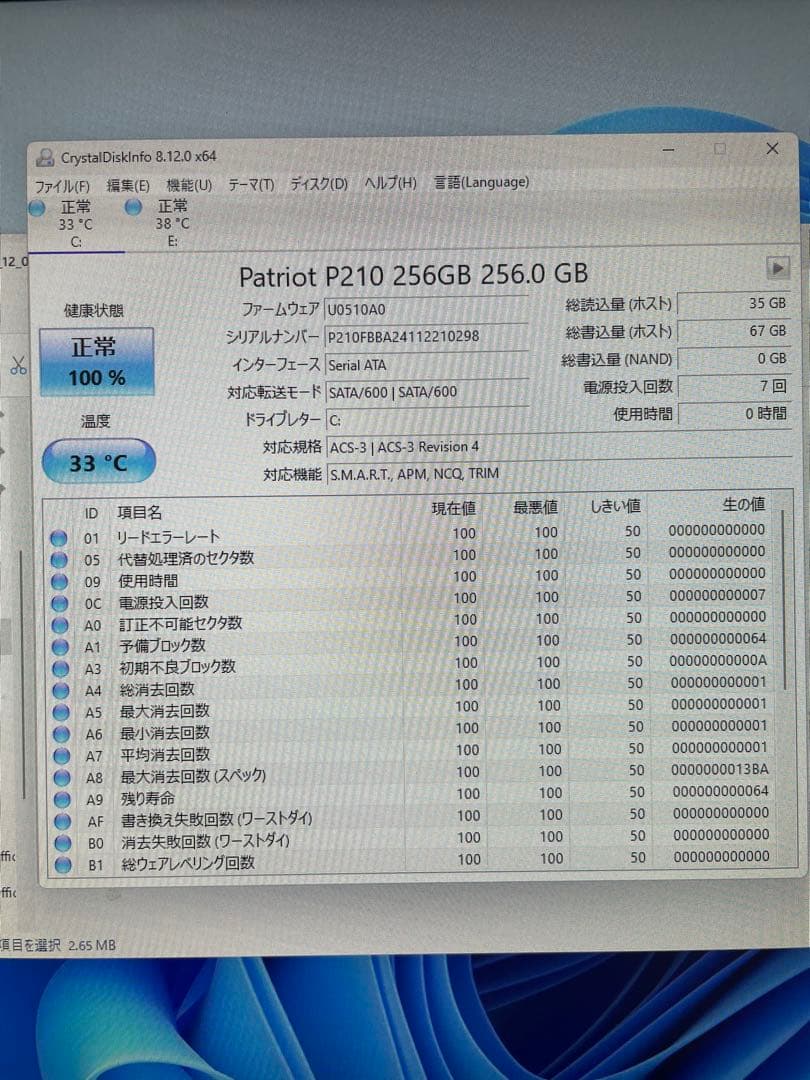
Task: Click the status dot beside 使用時間
Action: 61,579
